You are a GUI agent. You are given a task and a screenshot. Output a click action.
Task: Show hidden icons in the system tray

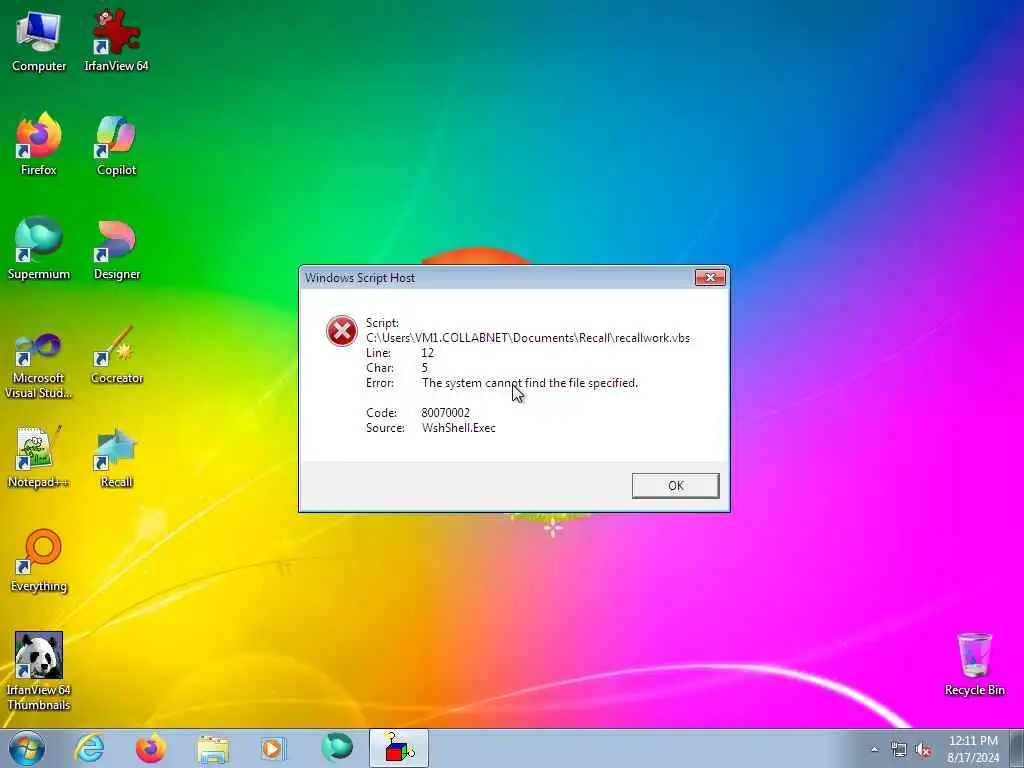[x=874, y=749]
